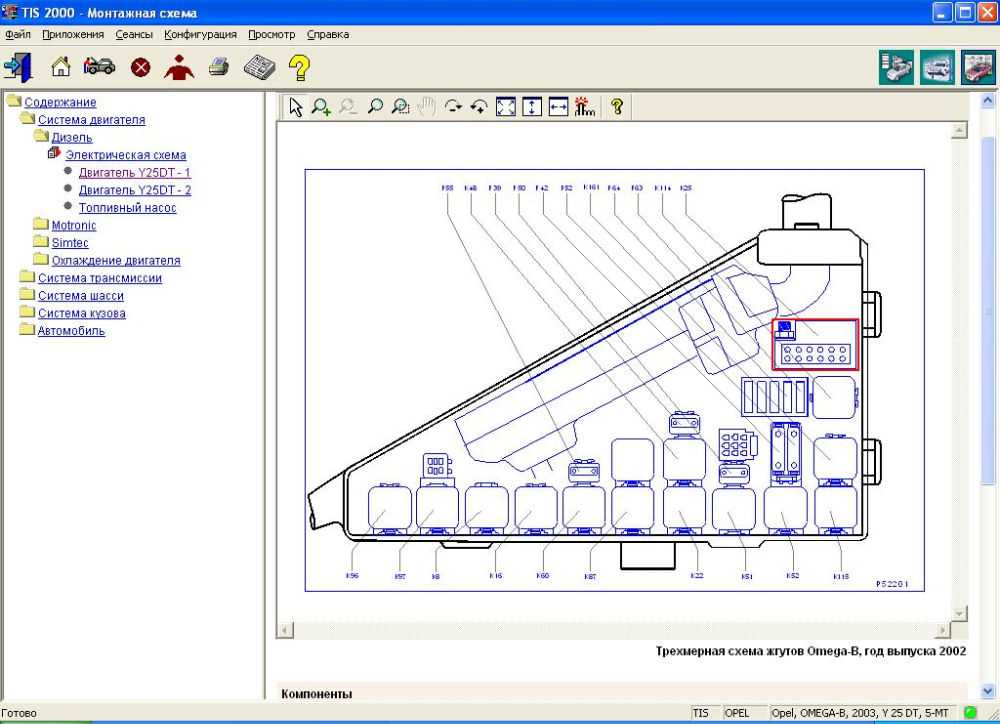The image size is (1000, 724).
Task: Select the zoom in magnifier tool
Action: [x=321, y=107]
